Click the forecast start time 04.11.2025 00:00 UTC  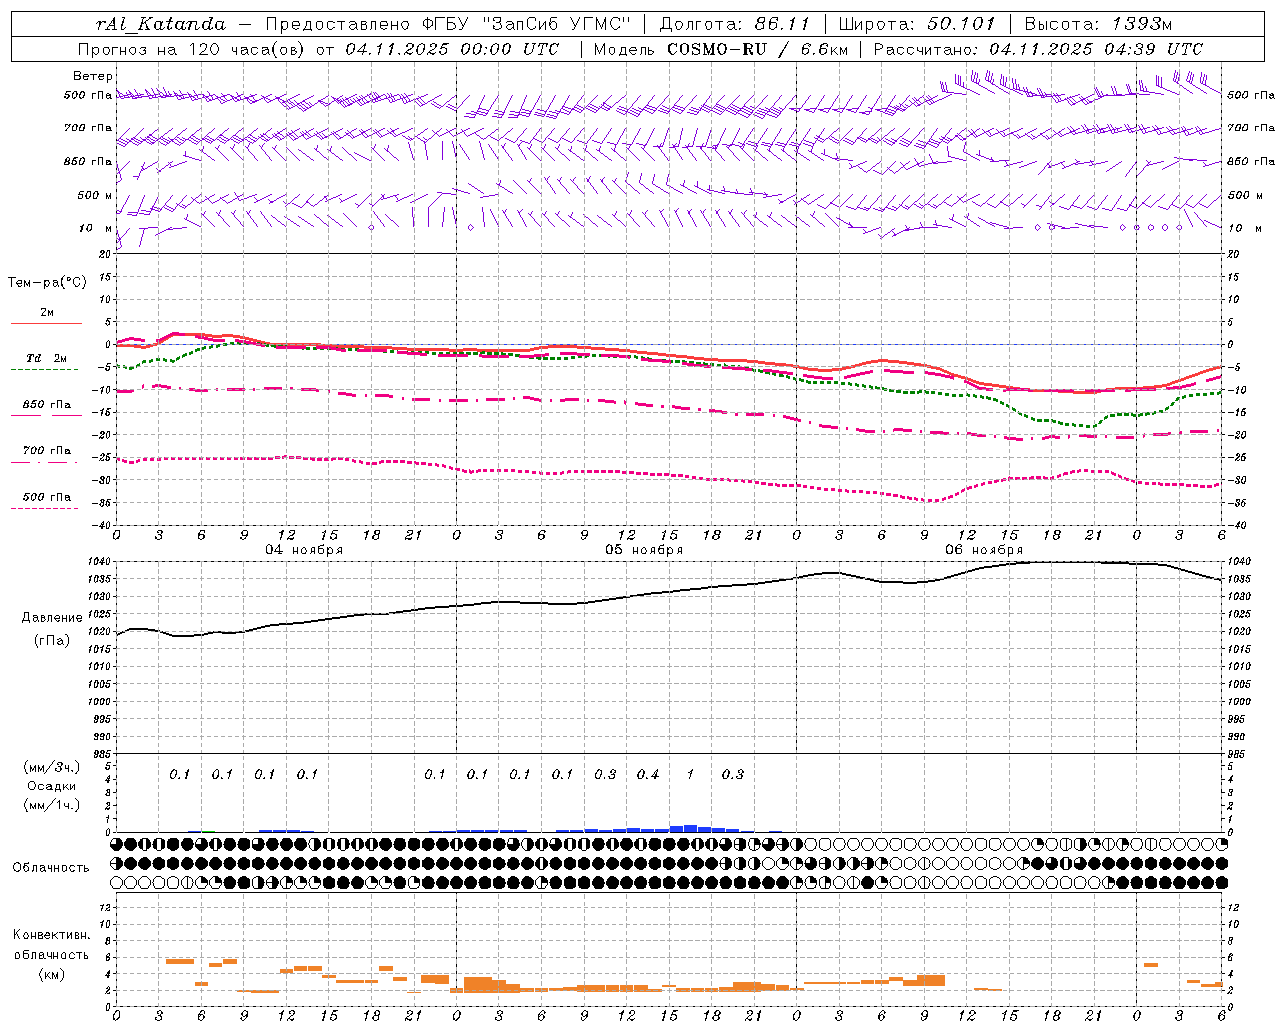[x=452, y=49]
